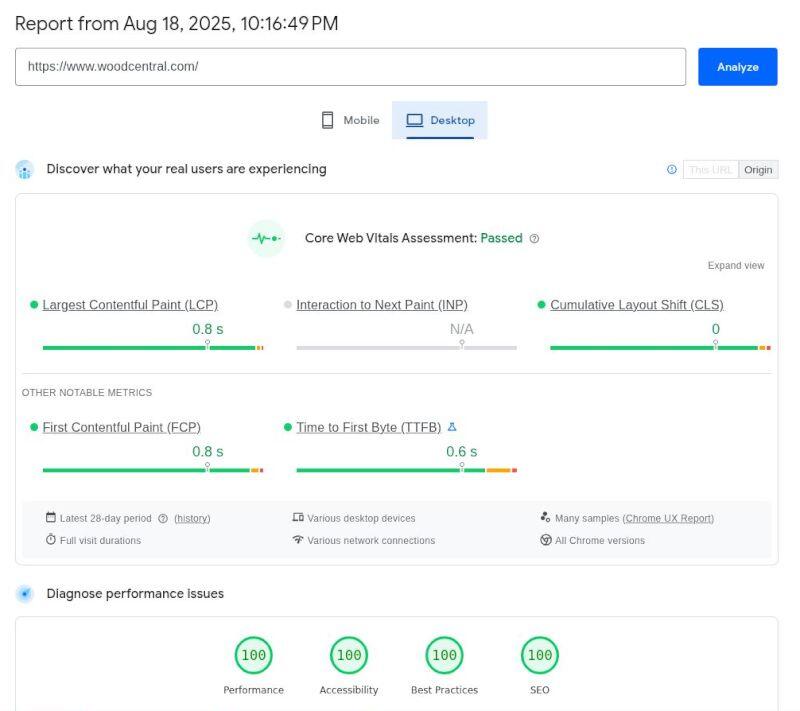
Task: Toggle to Origin data view
Action: point(758,170)
